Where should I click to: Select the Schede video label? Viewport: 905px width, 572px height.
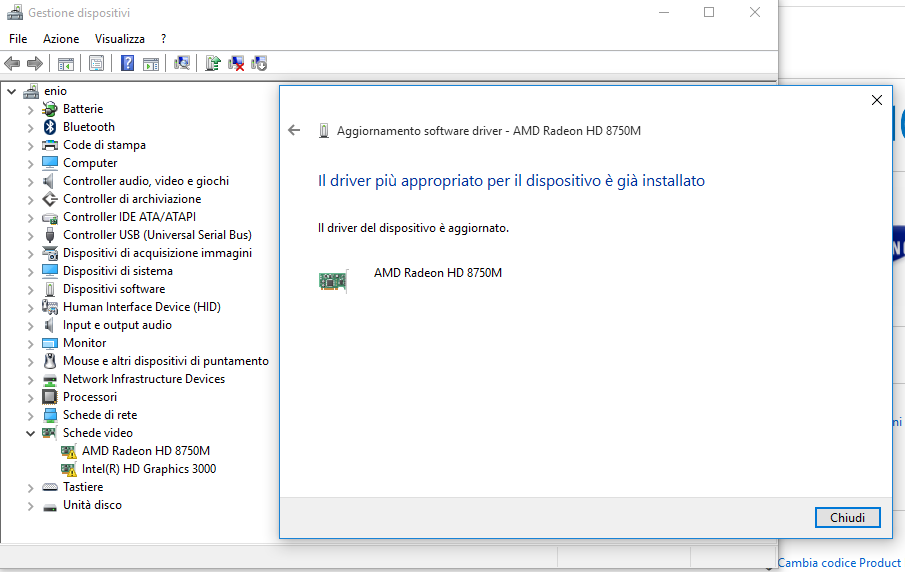pyautogui.click(x=98, y=433)
